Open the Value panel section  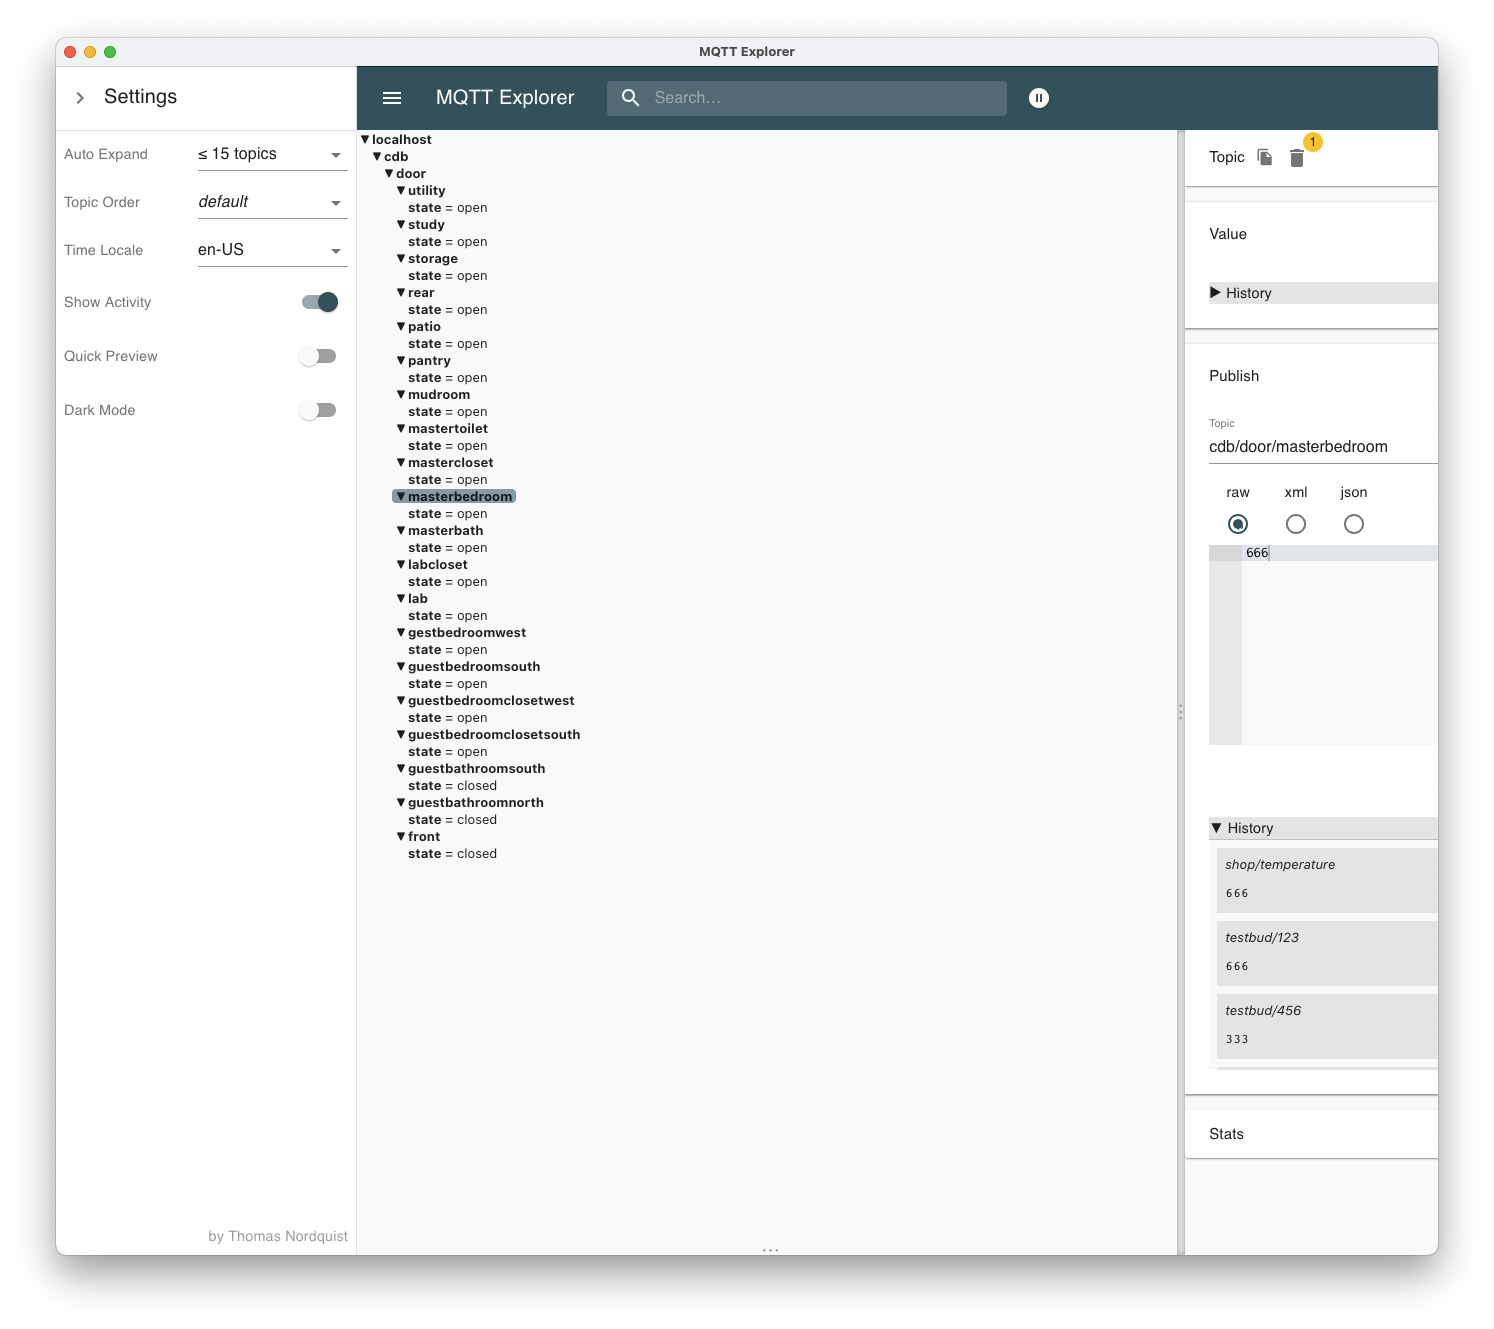click(1228, 234)
